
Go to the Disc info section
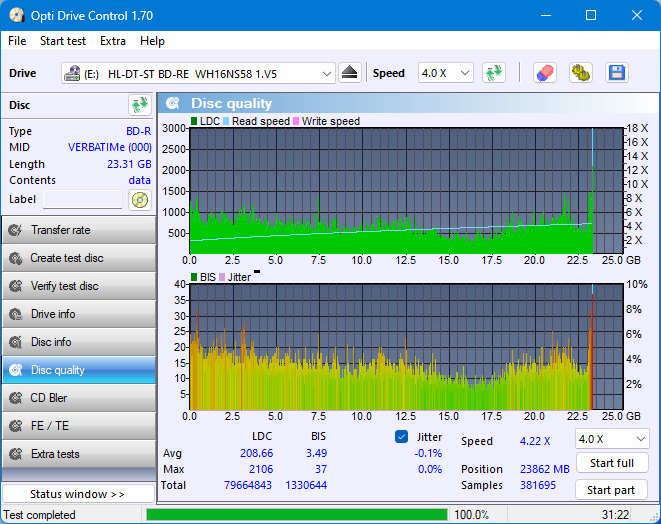pos(79,342)
